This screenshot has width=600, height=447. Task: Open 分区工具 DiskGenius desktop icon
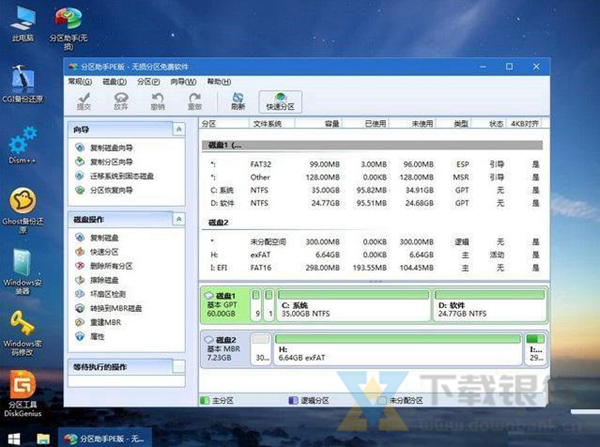23,394
